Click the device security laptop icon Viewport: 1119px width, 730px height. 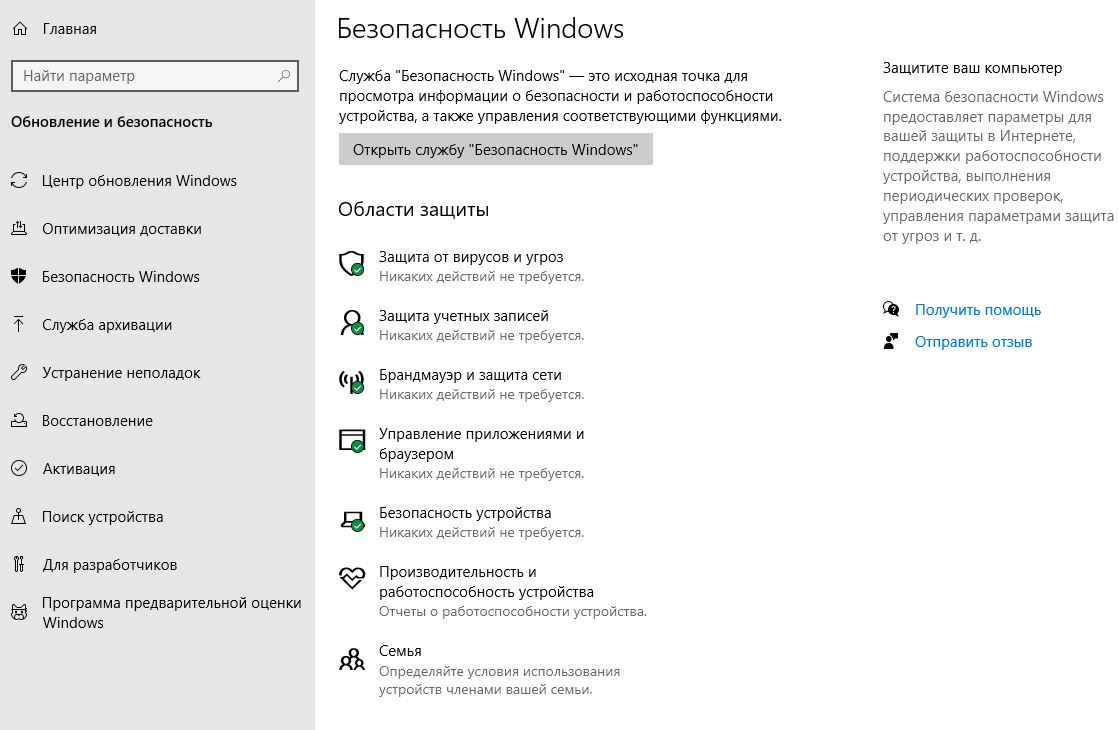pyautogui.click(x=351, y=520)
